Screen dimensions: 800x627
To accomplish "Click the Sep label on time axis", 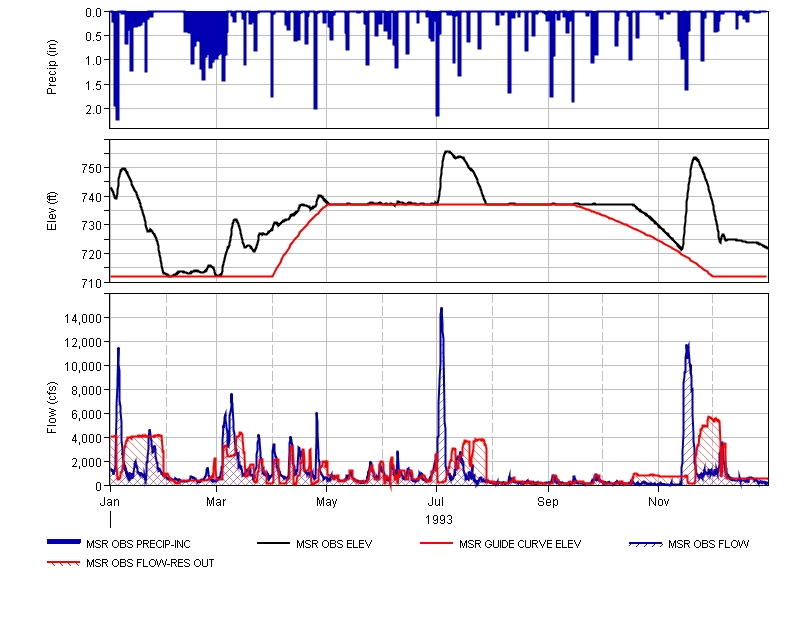I will click(x=548, y=502).
